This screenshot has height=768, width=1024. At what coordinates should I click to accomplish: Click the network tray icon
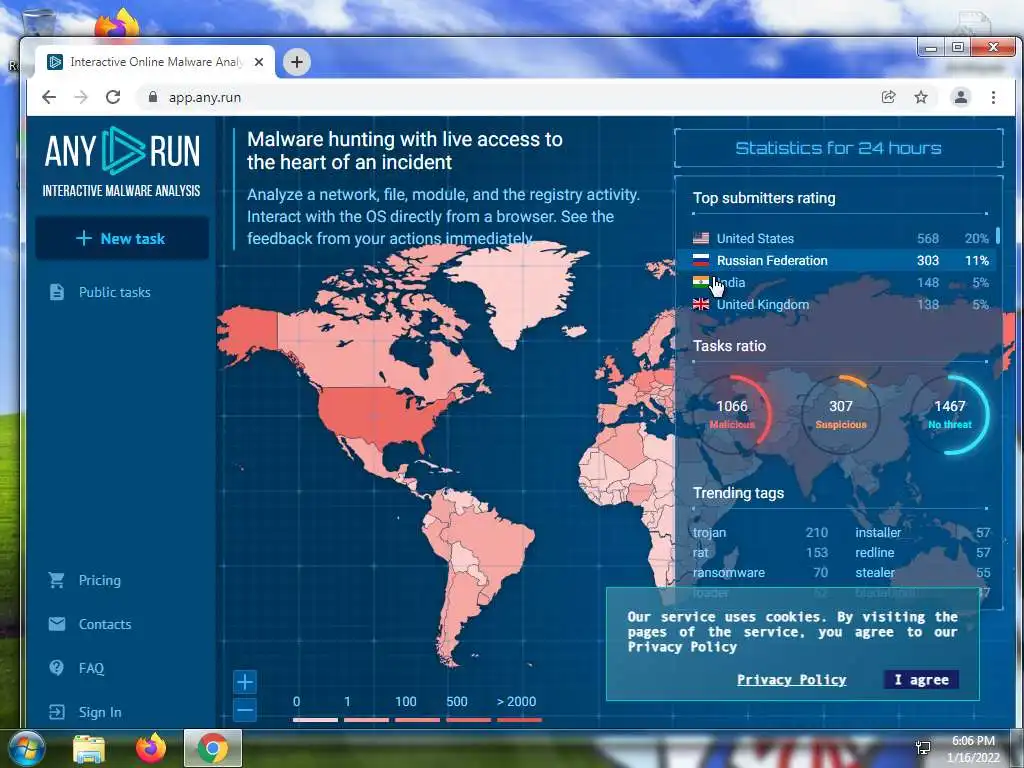click(923, 748)
